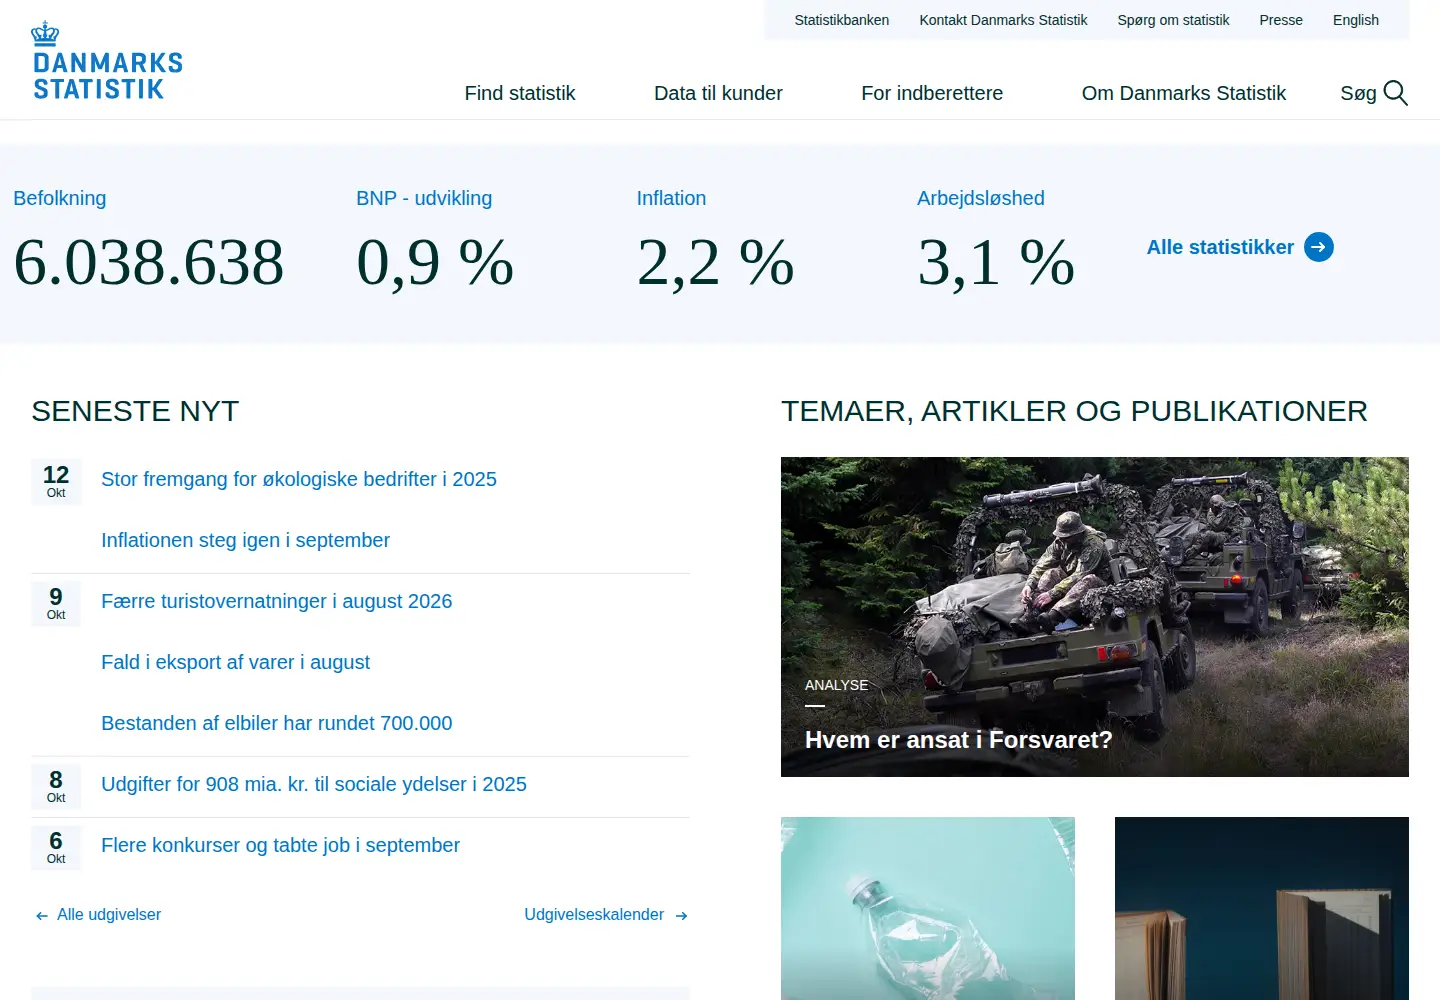Click the right arrow next to Udgivelseskalender
1440x1000 pixels.
pos(682,915)
